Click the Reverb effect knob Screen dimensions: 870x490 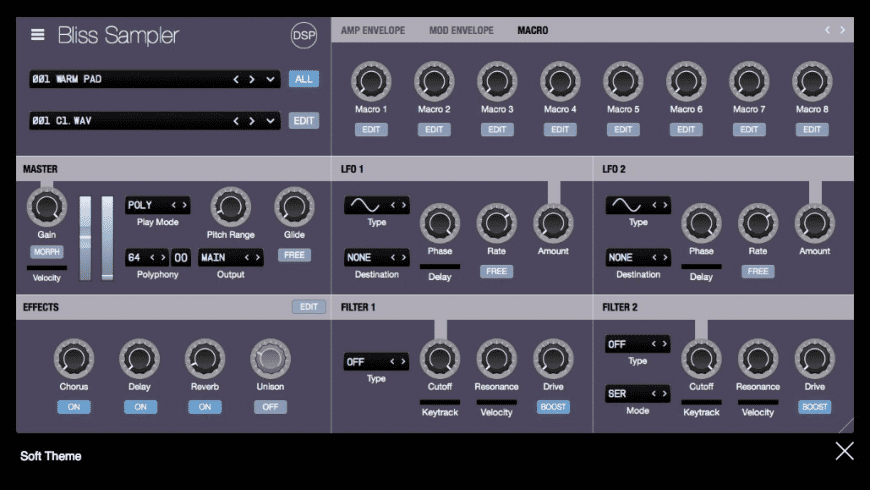tap(205, 359)
